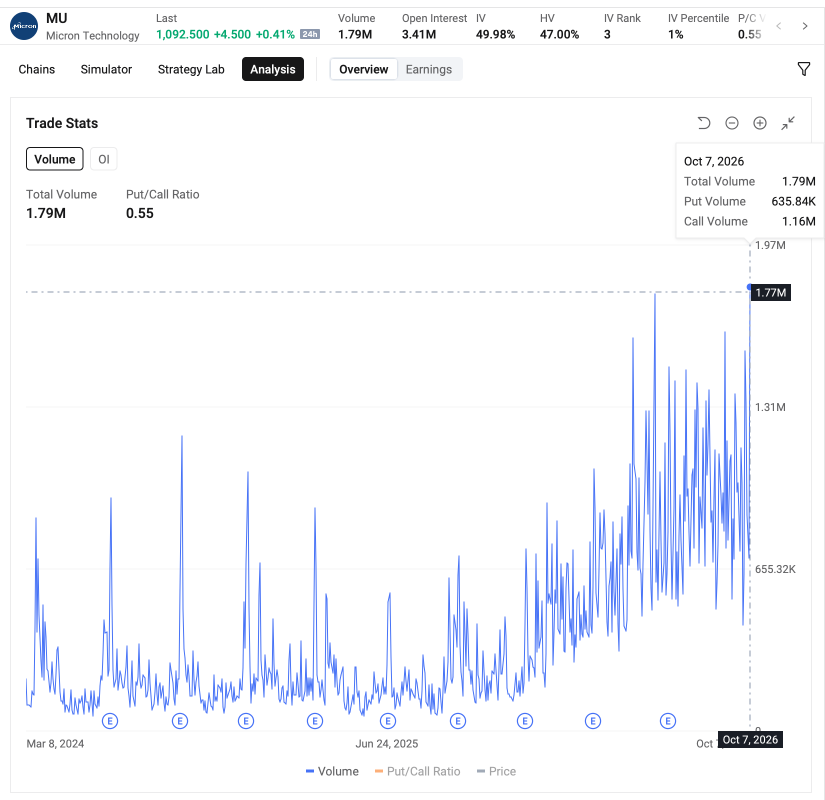This screenshot has height=800, width=825.
Task: Click the Put Volume 635.84K in tooltip
Action: [x=793, y=201]
